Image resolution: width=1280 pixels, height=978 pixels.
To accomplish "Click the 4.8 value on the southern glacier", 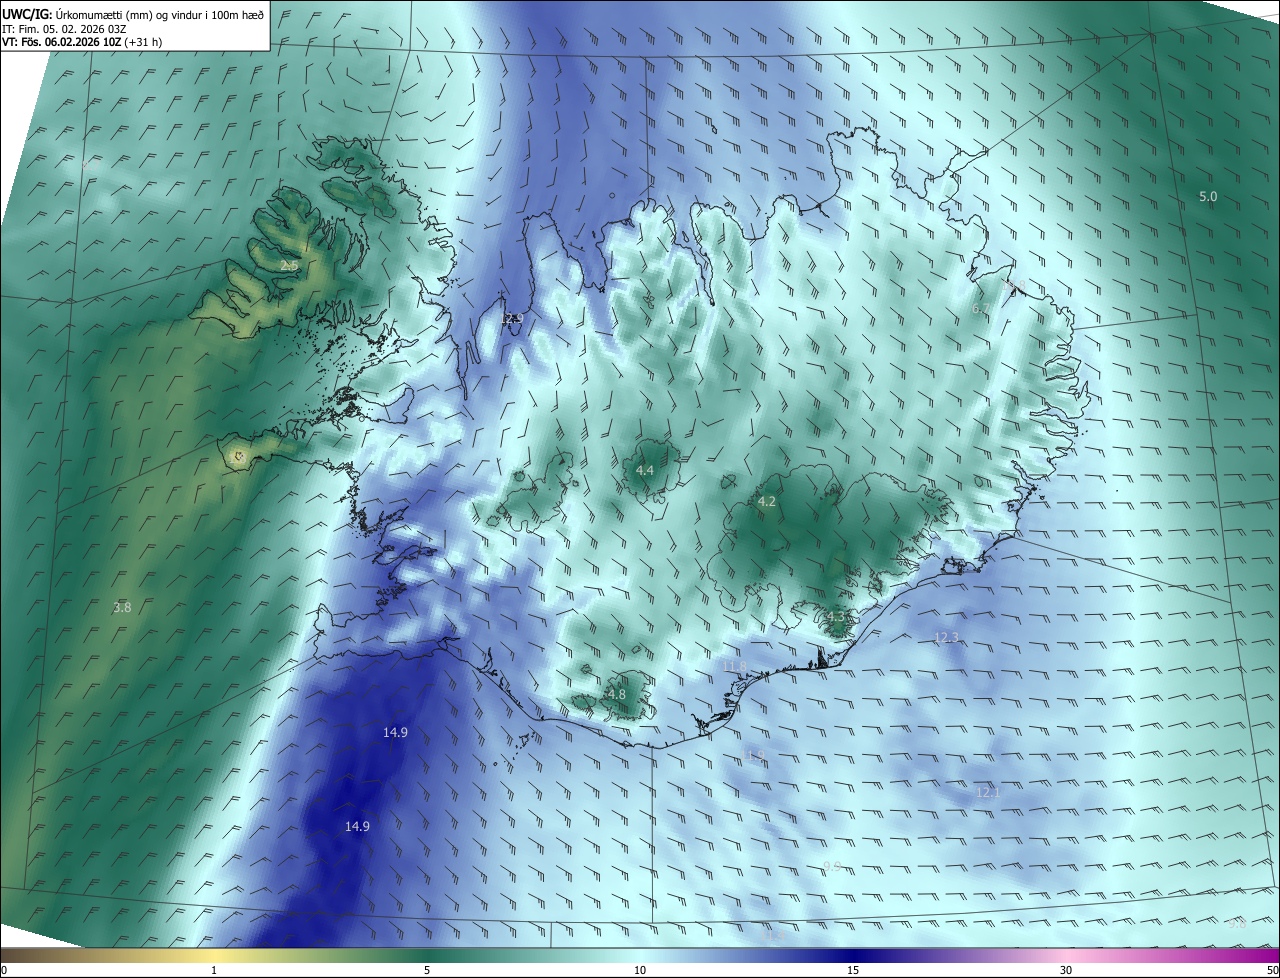I will 616,694.
